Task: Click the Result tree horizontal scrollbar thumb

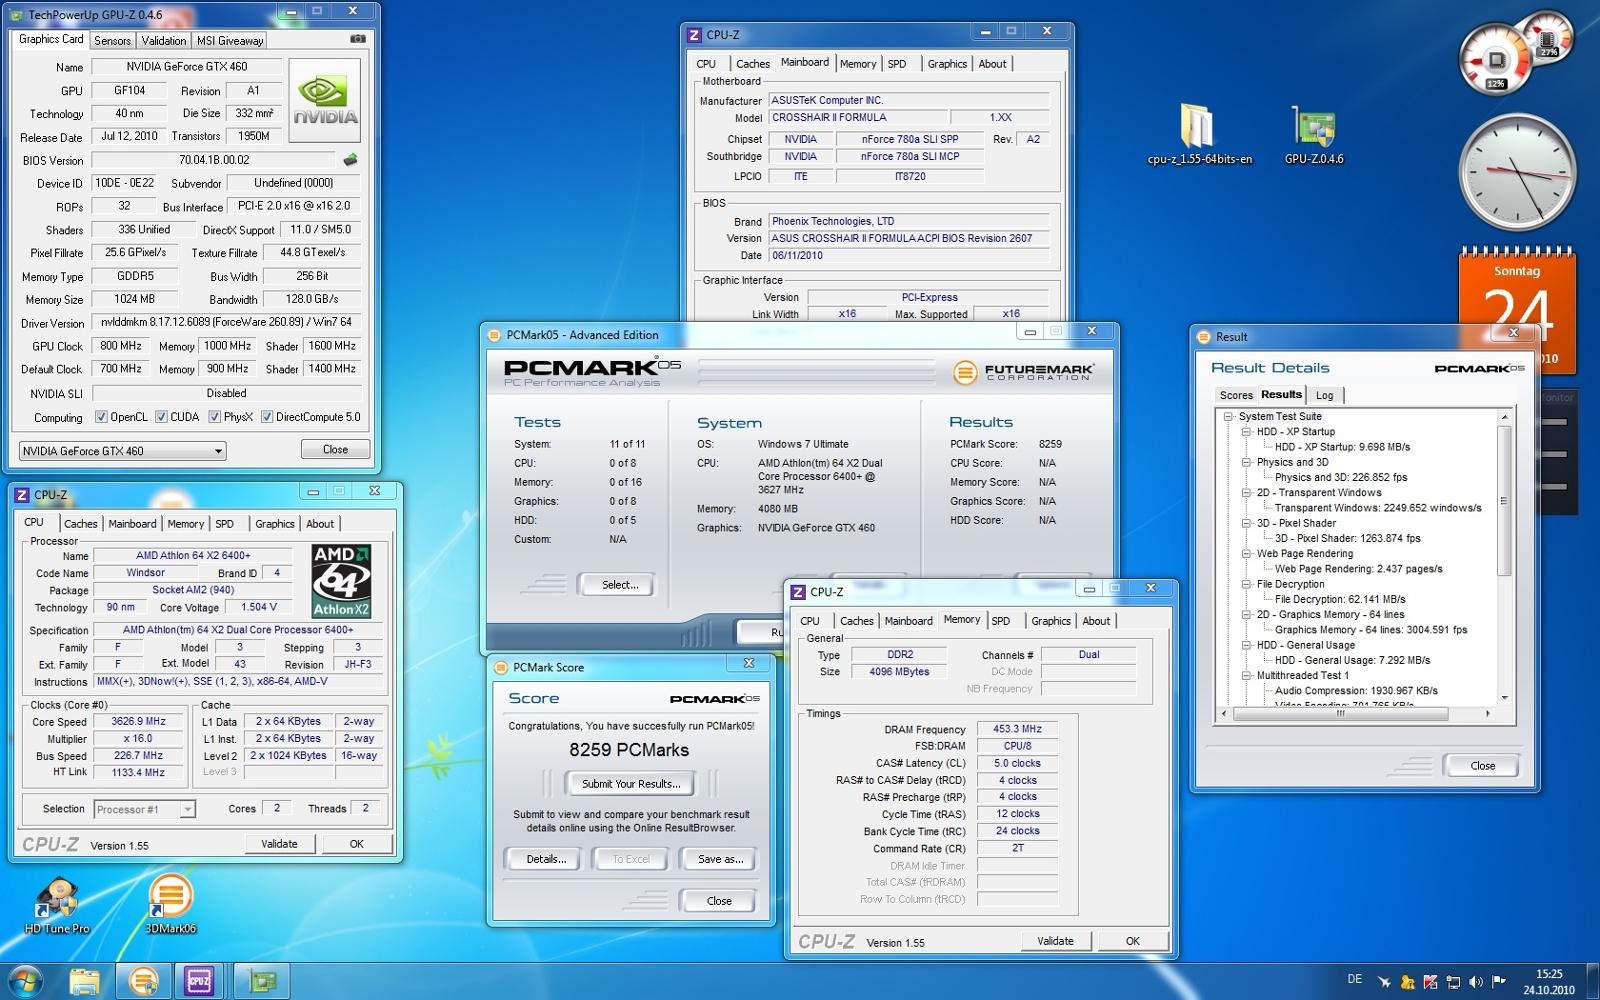Action: pos(1340,714)
